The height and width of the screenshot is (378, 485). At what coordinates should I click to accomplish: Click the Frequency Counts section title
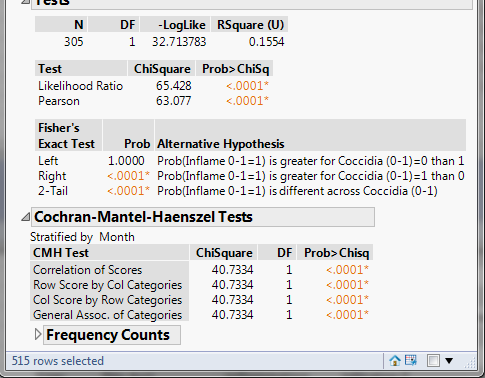pos(108,335)
